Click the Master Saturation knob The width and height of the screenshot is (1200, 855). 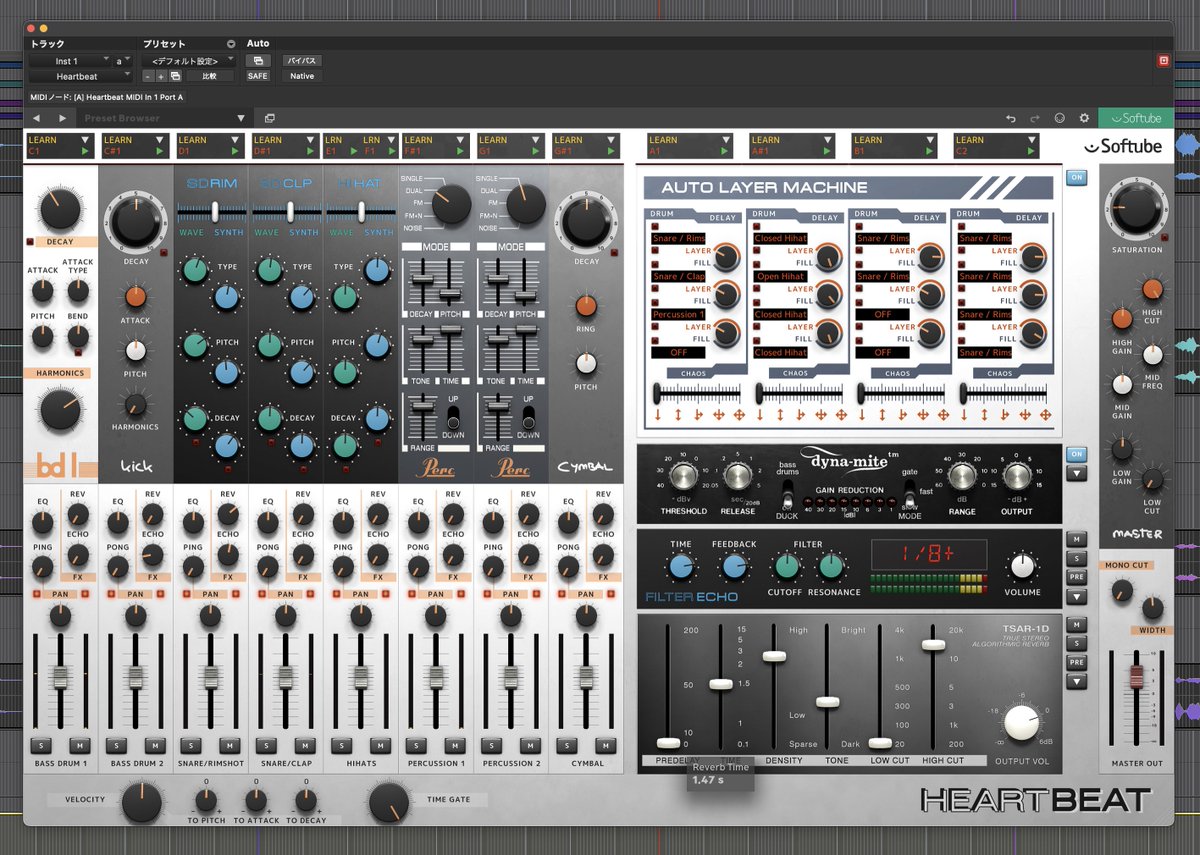click(x=1135, y=211)
